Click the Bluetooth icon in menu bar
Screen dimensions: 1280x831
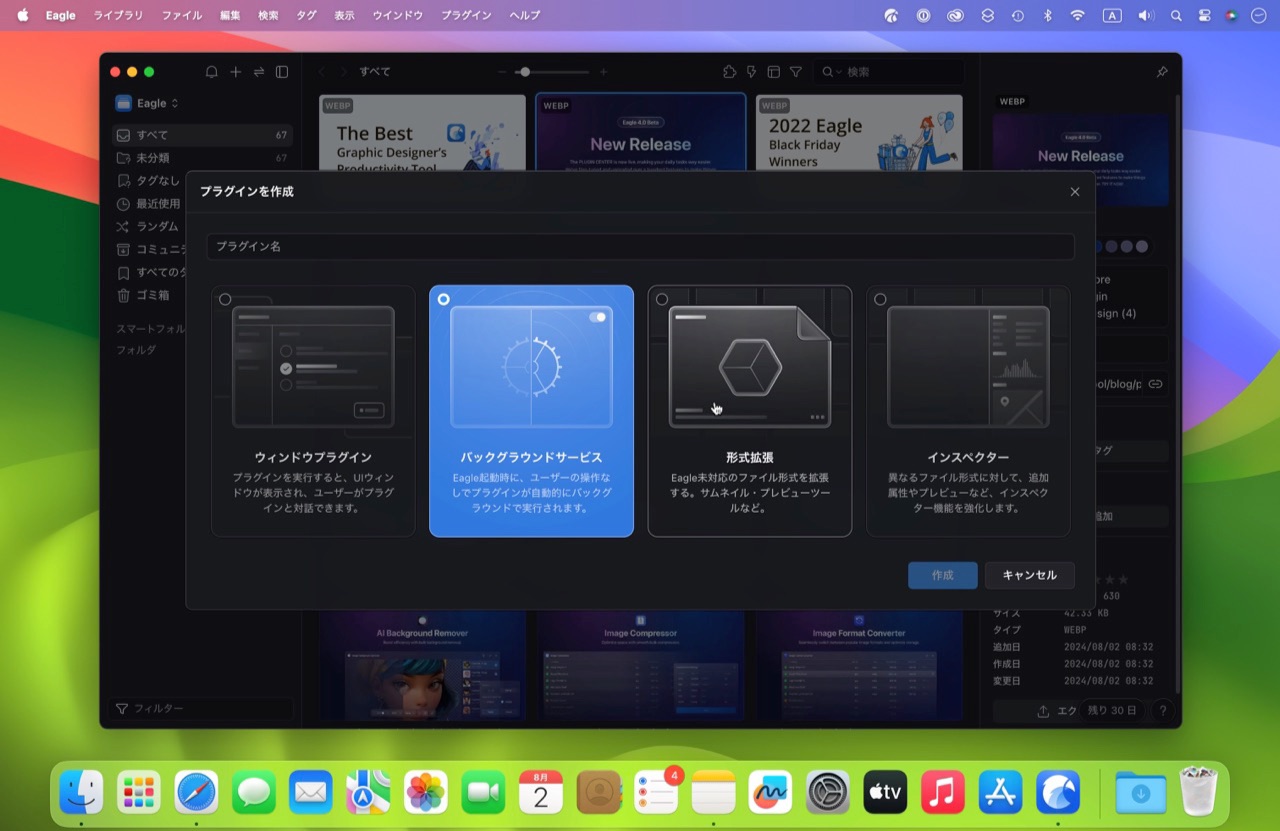tap(1048, 15)
